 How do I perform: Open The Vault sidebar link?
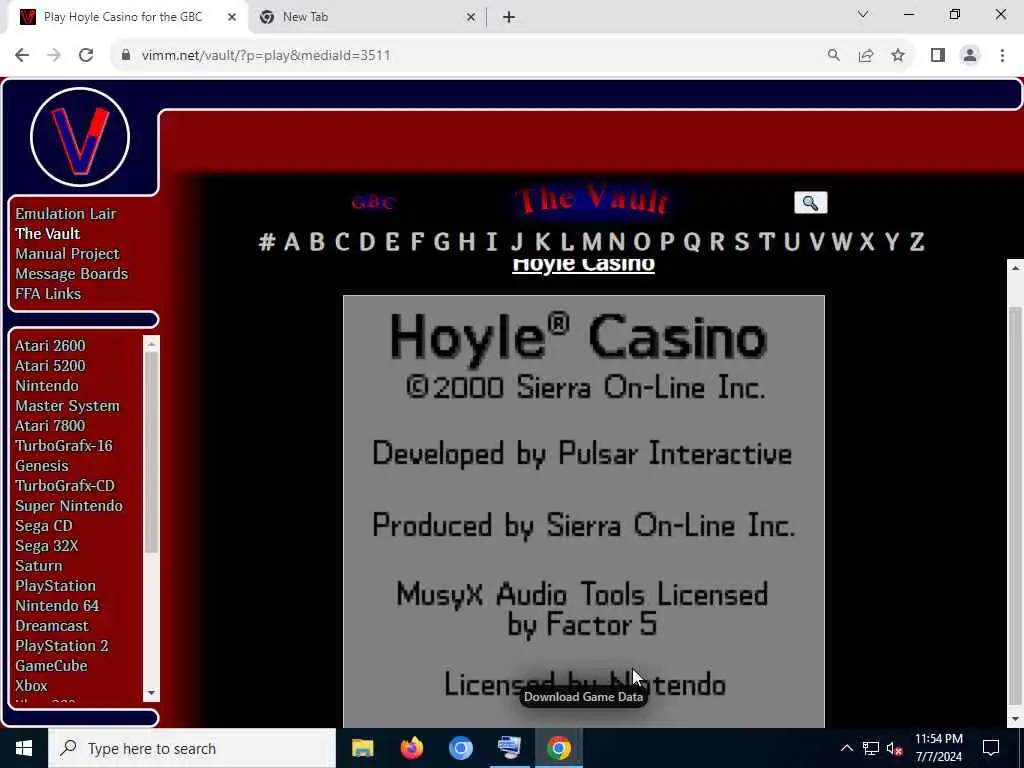point(48,234)
